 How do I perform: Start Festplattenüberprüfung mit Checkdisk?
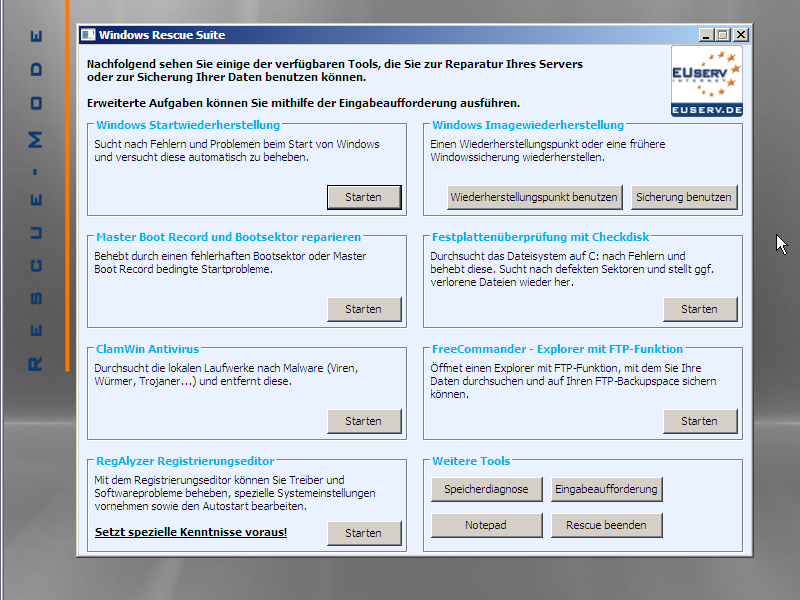point(699,309)
